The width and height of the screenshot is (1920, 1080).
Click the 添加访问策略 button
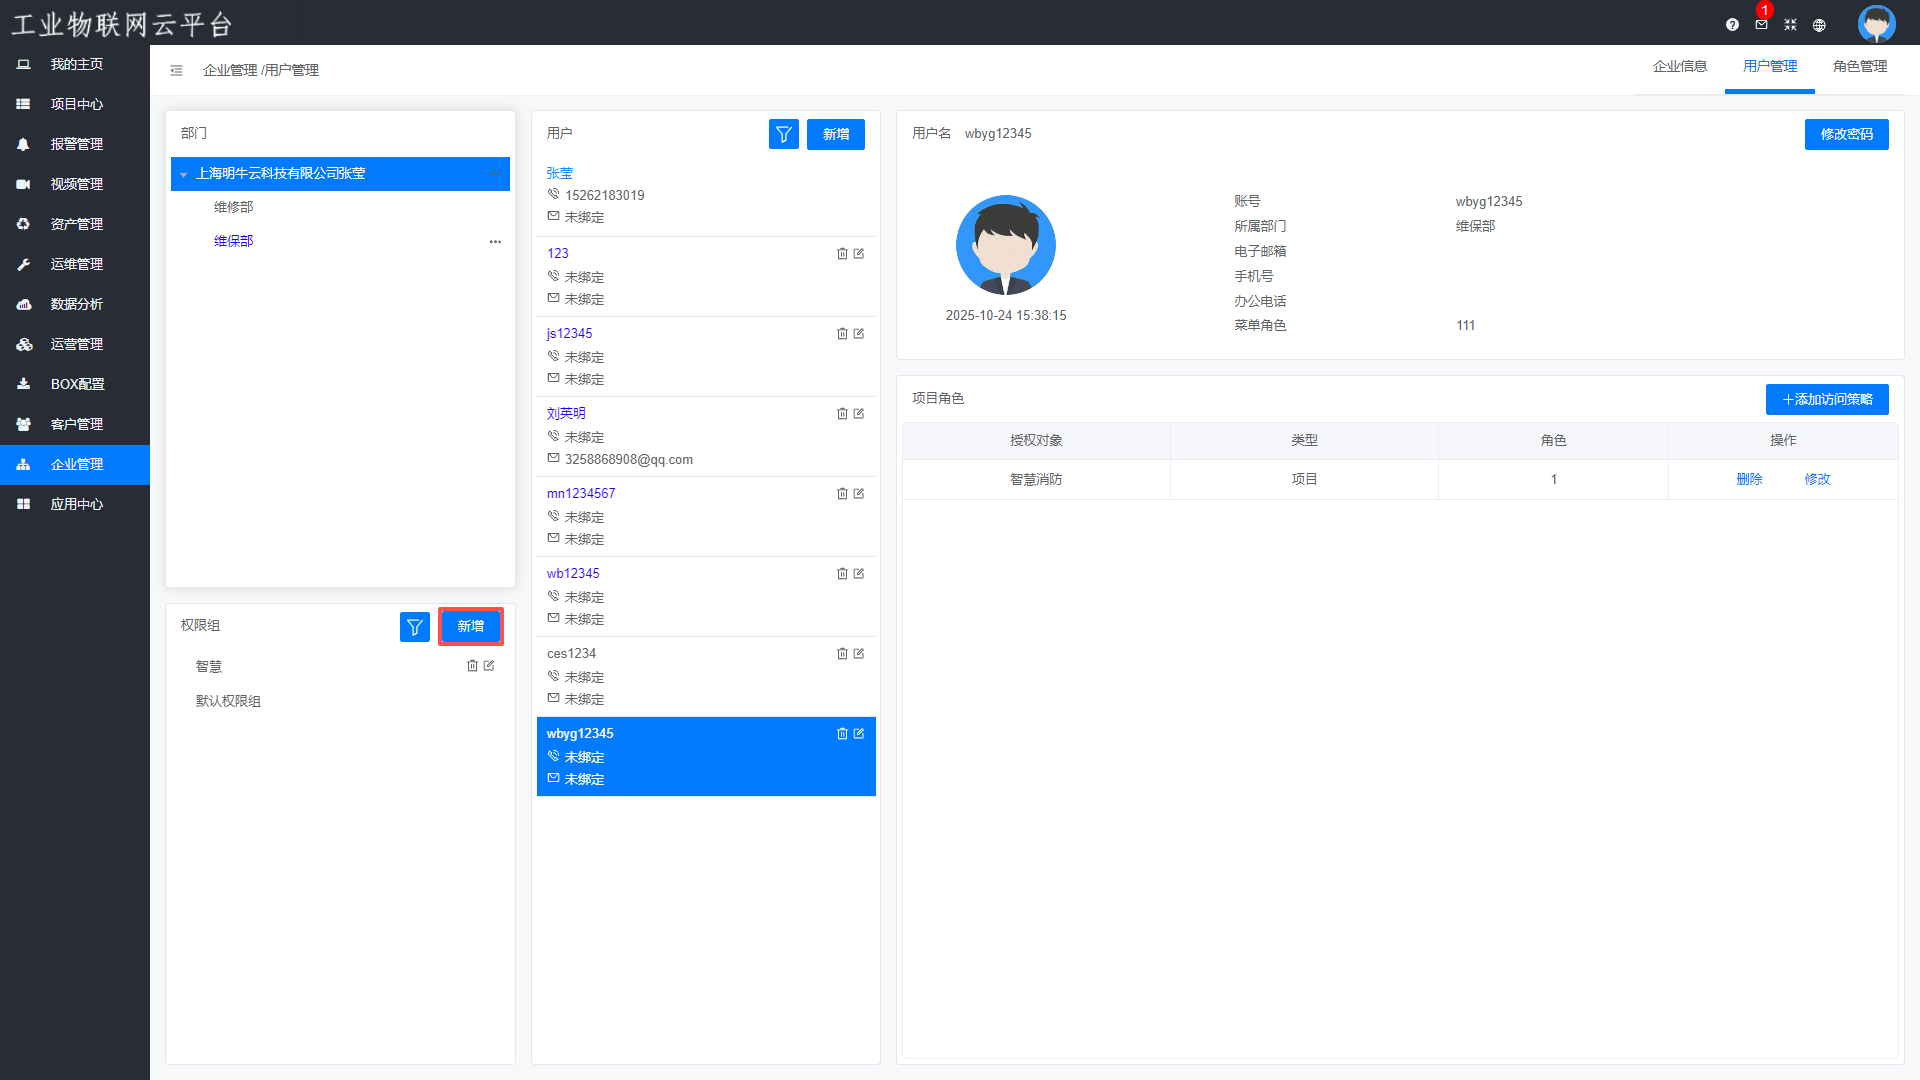point(1826,399)
